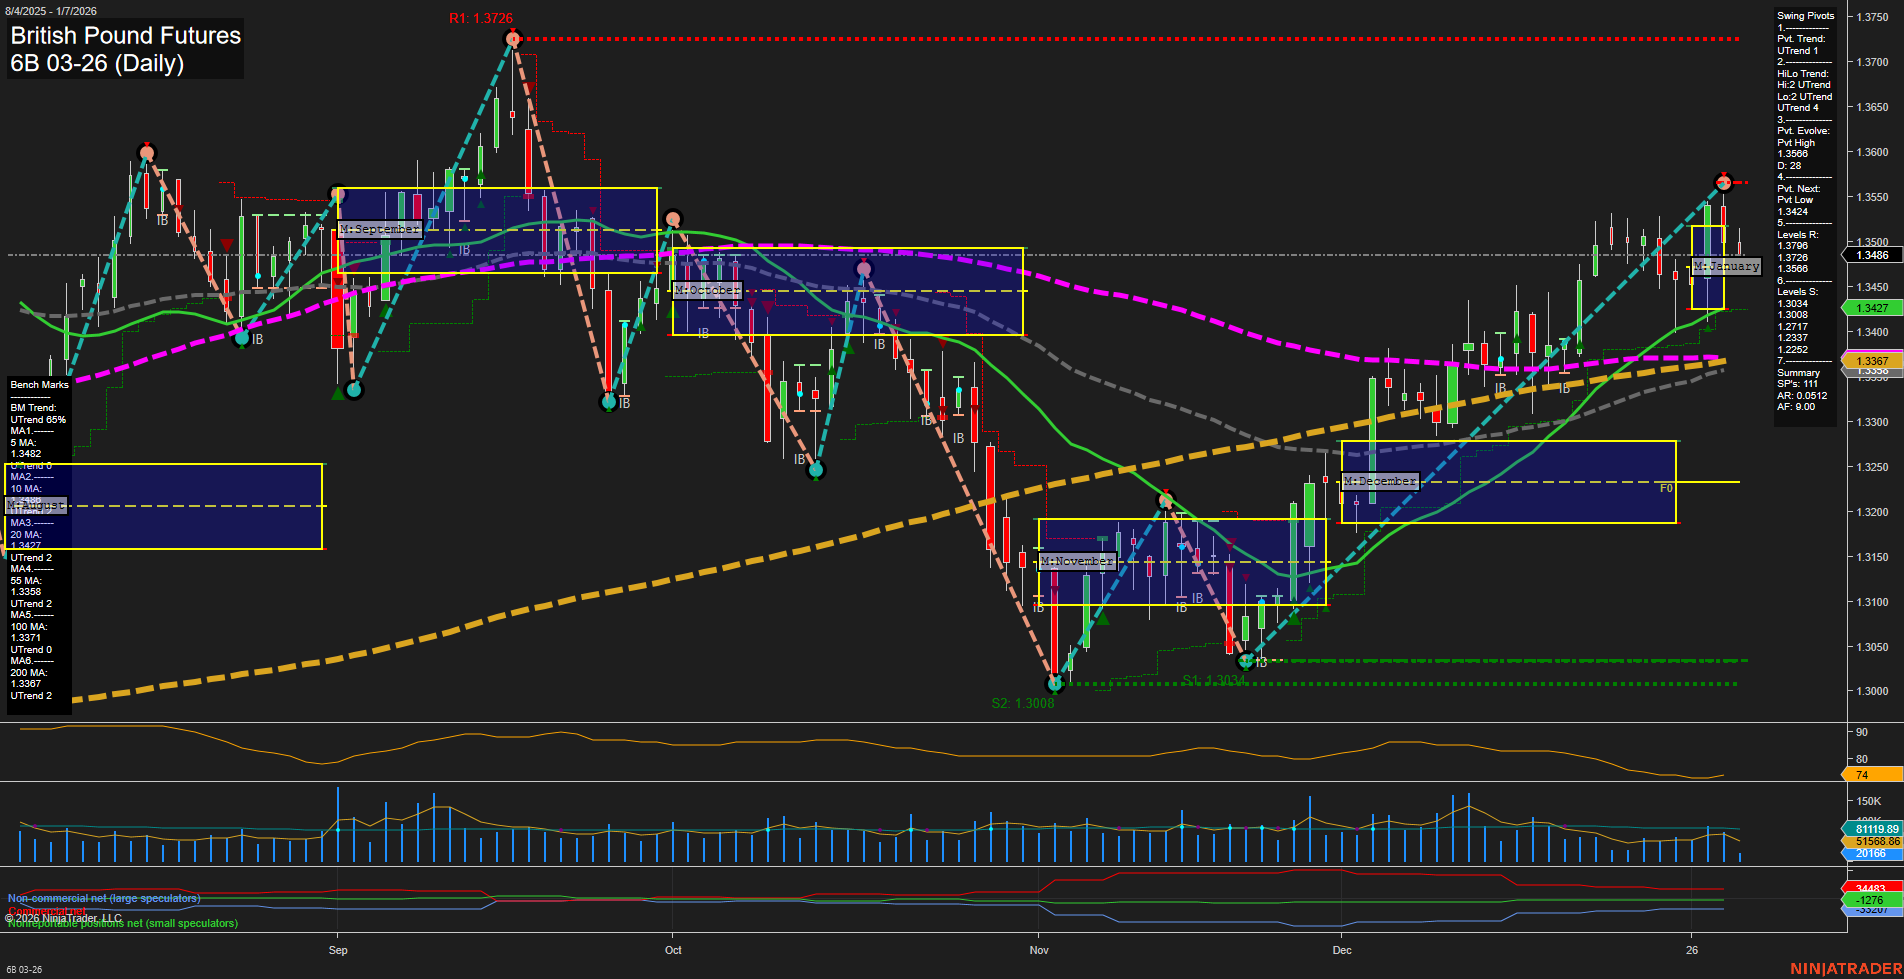
Task: Expand the Bench Marks panel
Action: tap(38, 384)
